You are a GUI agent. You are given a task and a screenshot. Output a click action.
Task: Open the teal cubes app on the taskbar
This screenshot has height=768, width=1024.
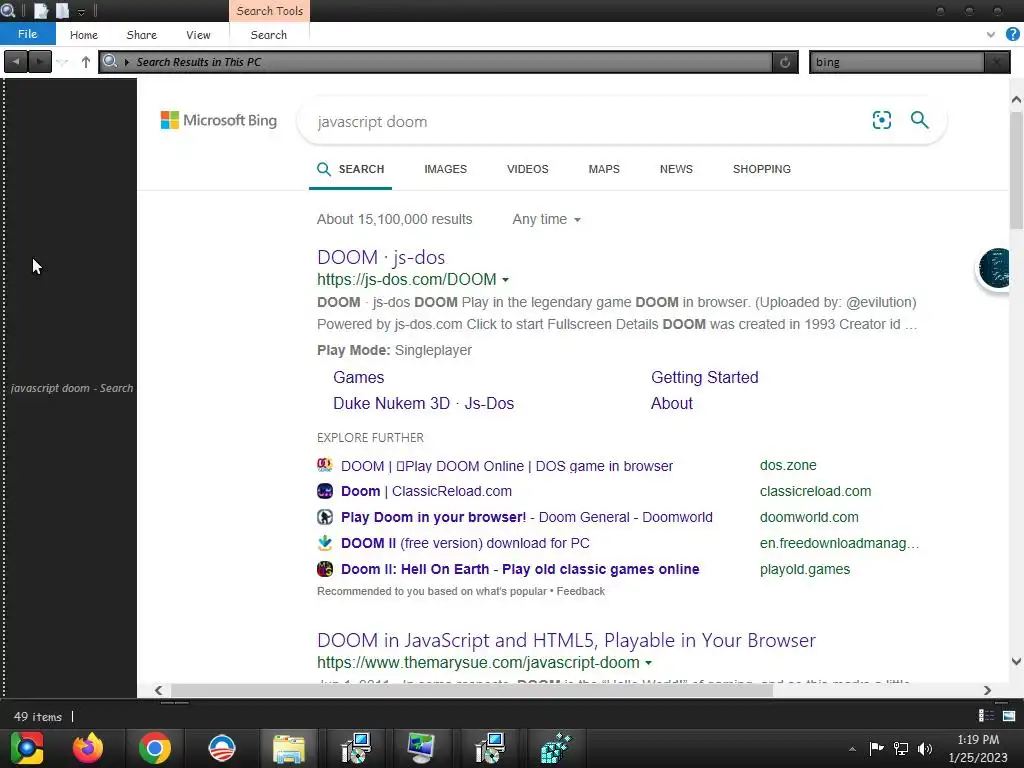coord(556,748)
